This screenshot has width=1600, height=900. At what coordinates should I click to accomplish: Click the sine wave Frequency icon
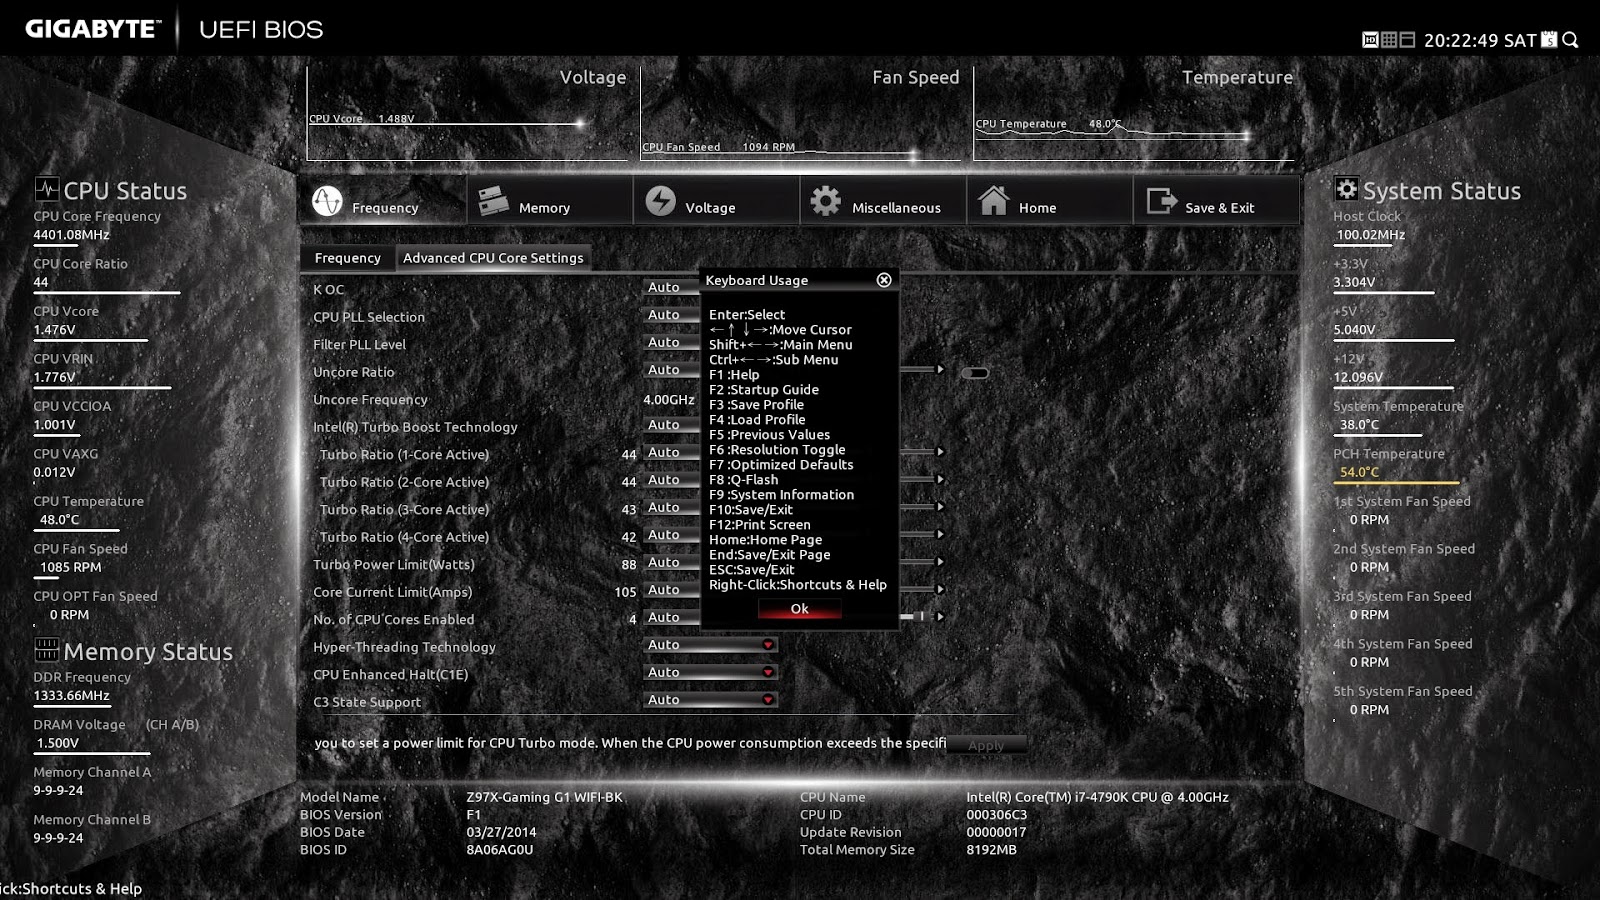click(x=327, y=201)
